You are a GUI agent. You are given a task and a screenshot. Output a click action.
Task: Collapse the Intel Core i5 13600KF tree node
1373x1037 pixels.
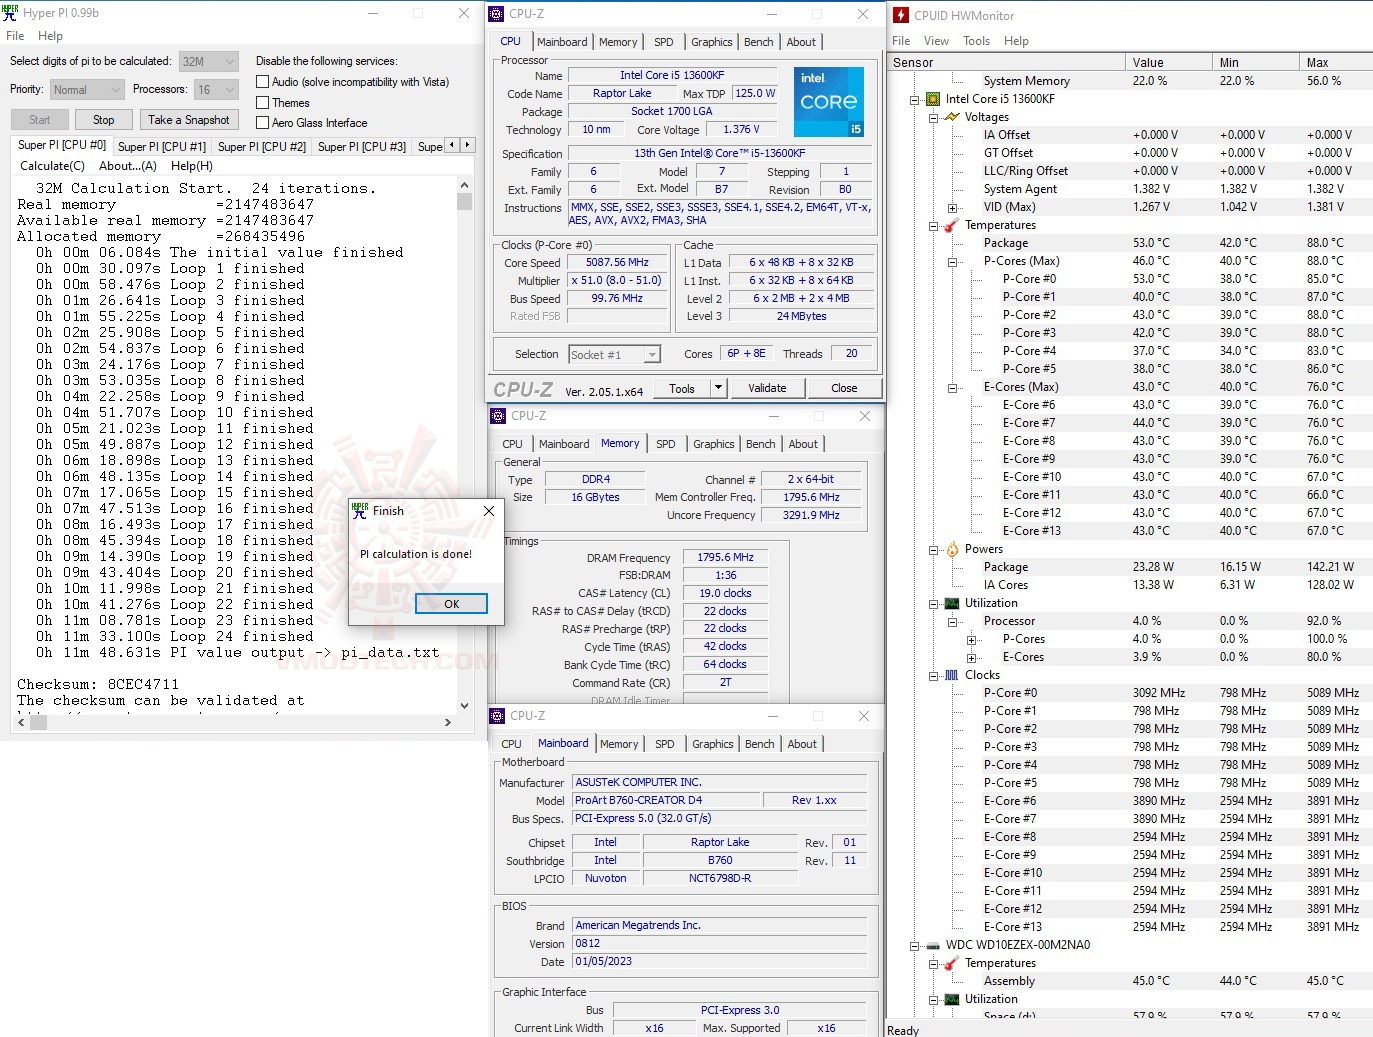coord(914,99)
